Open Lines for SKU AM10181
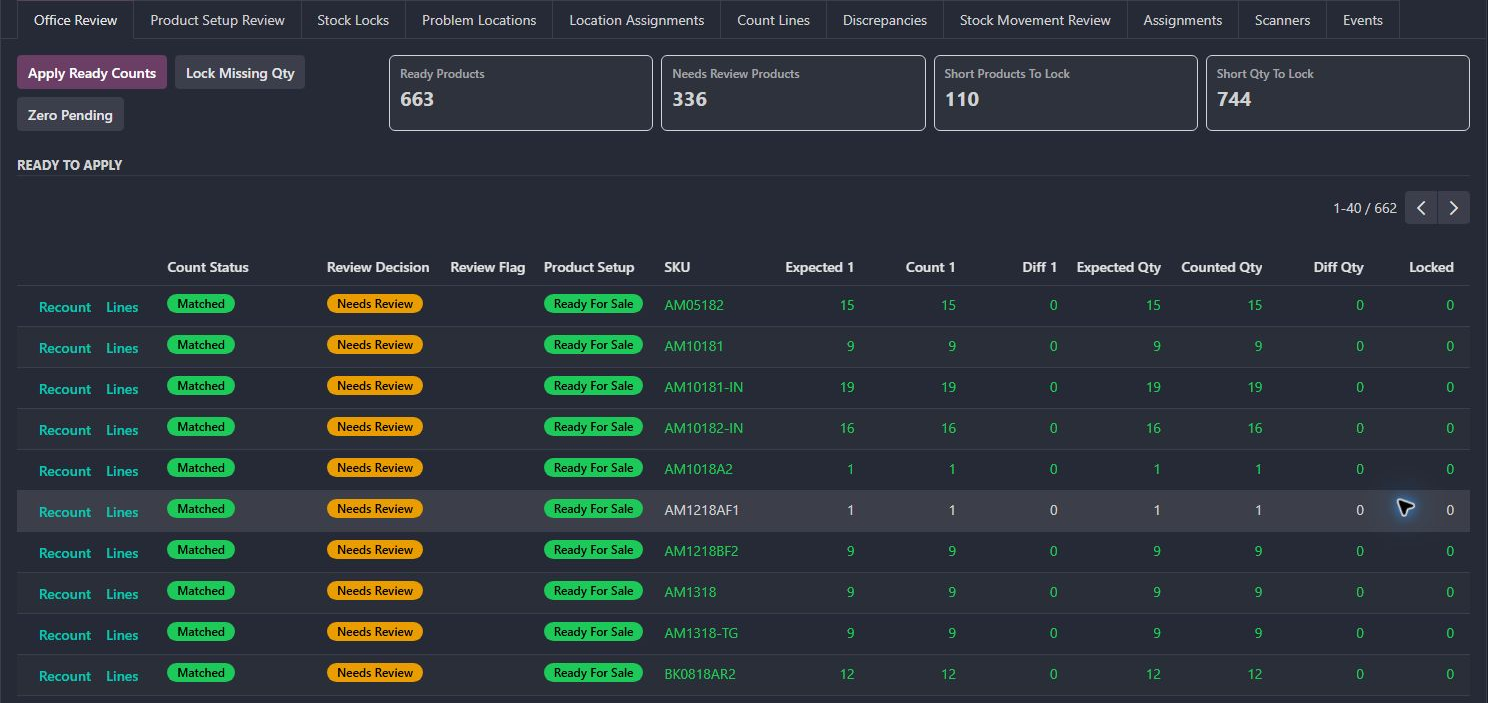Viewport: 1488px width, 703px height. [x=122, y=348]
